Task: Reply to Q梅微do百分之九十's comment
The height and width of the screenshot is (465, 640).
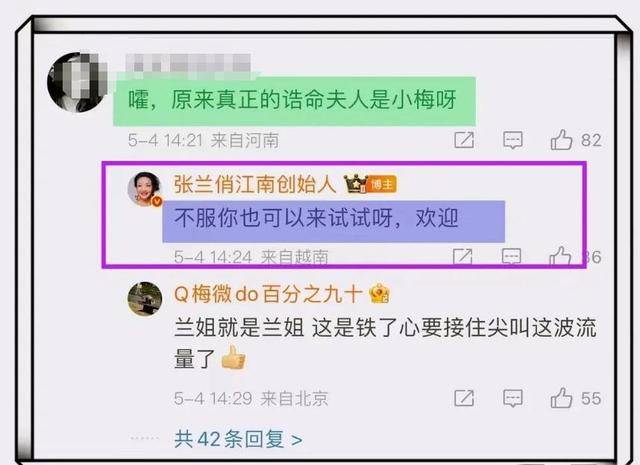Action: coord(513,398)
